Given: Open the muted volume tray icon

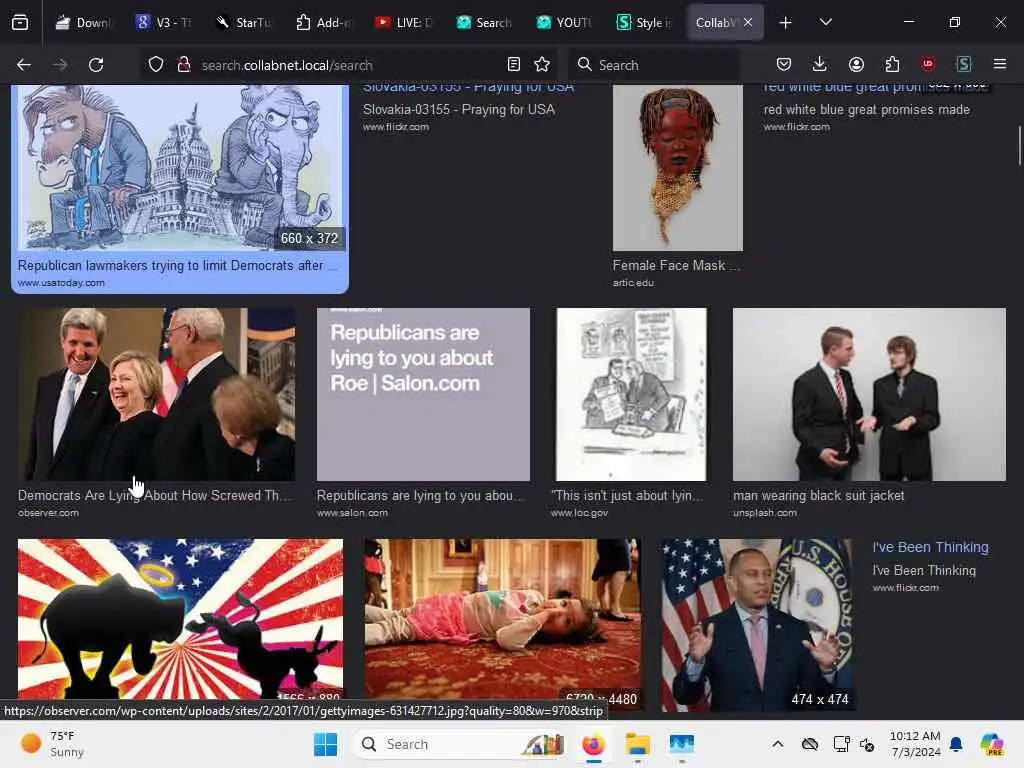Looking at the screenshot, I should 867,744.
